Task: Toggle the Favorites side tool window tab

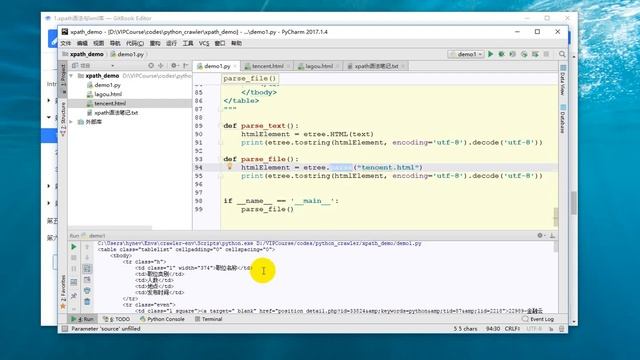Action: 63,291
